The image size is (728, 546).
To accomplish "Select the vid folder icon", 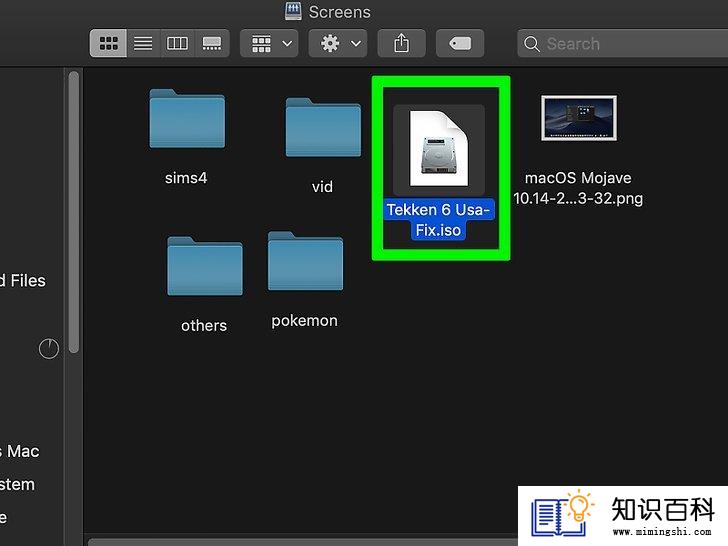I will pos(323,127).
